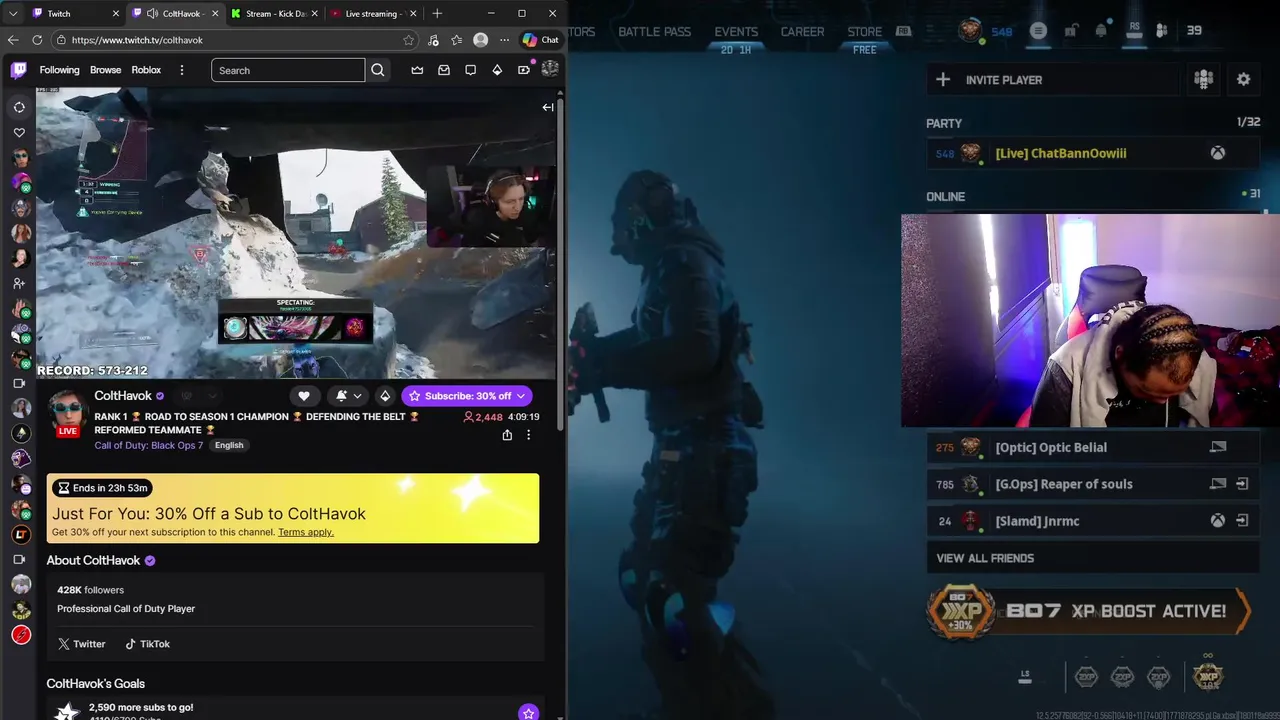Open the game hamburger menu icon
The image size is (1280, 720).
click(x=1038, y=31)
